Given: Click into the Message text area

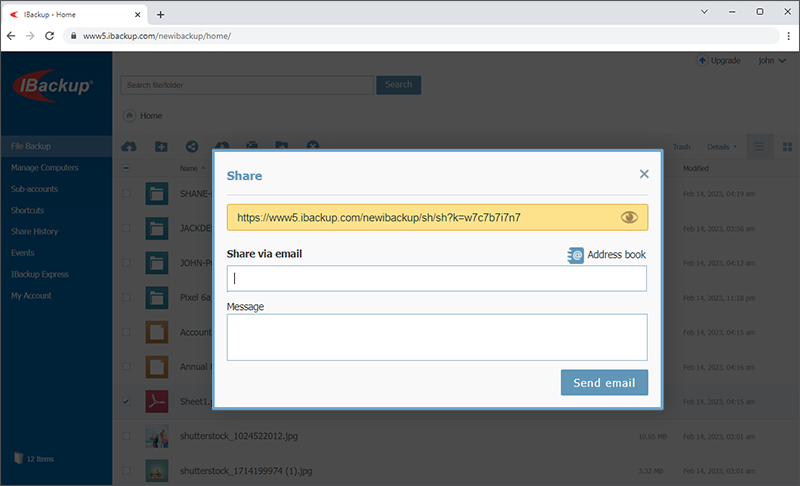Looking at the screenshot, I should point(437,337).
